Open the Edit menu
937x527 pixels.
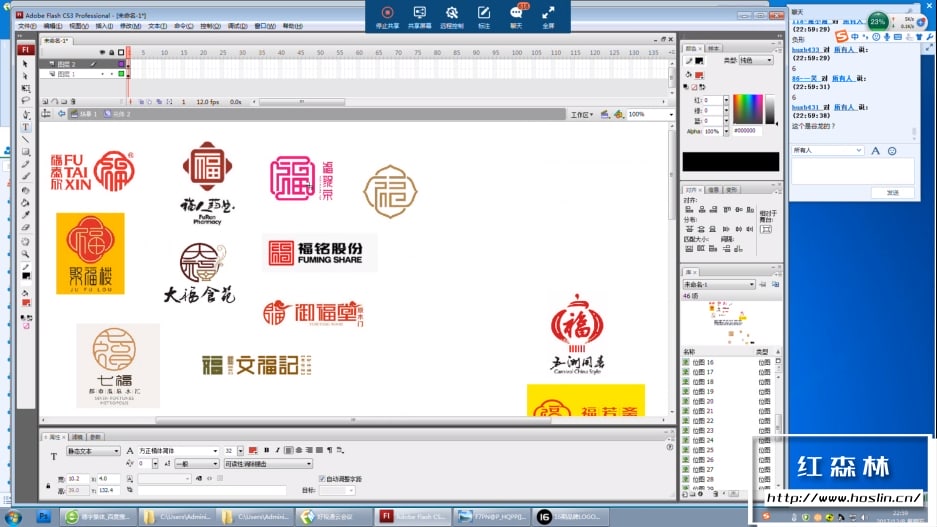[x=52, y=26]
